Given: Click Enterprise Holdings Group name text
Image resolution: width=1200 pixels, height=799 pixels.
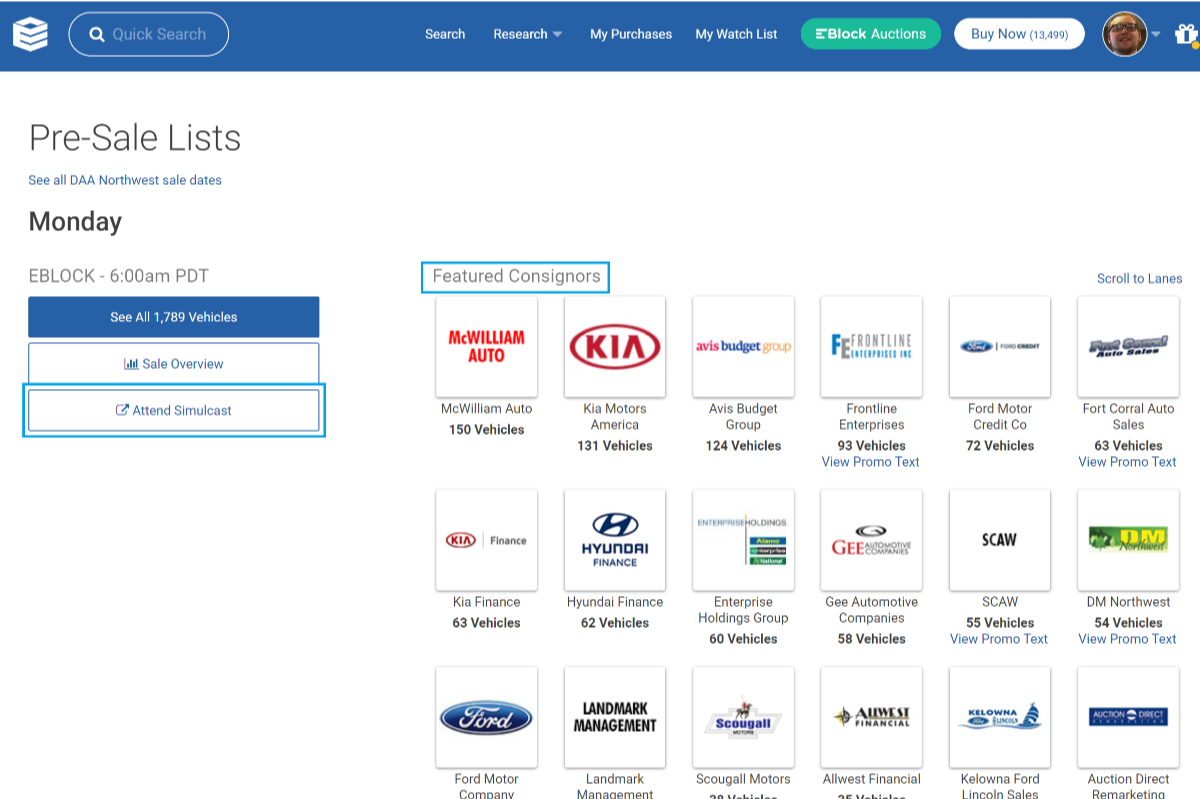Looking at the screenshot, I should [743, 610].
